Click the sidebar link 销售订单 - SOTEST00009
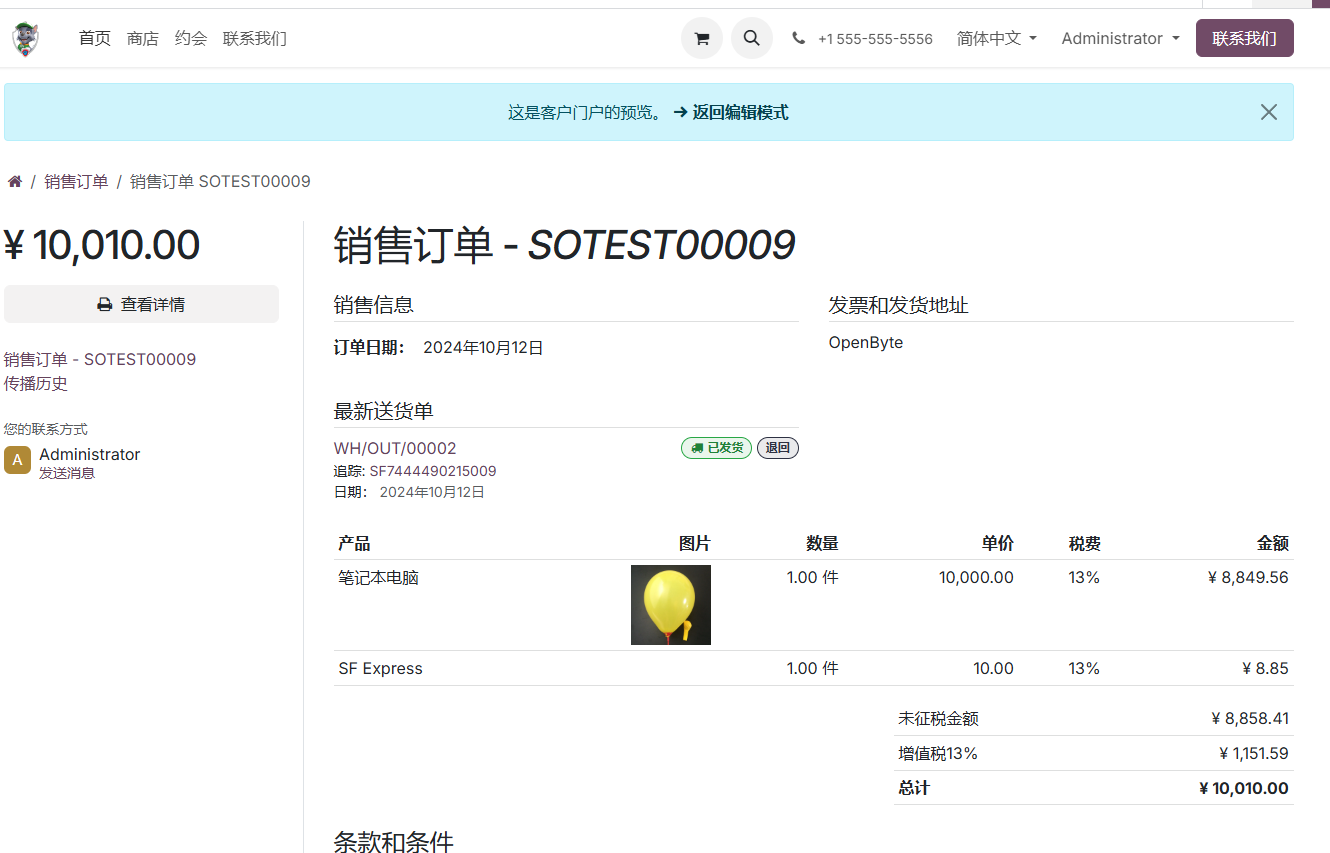The image size is (1330, 853). 100,359
